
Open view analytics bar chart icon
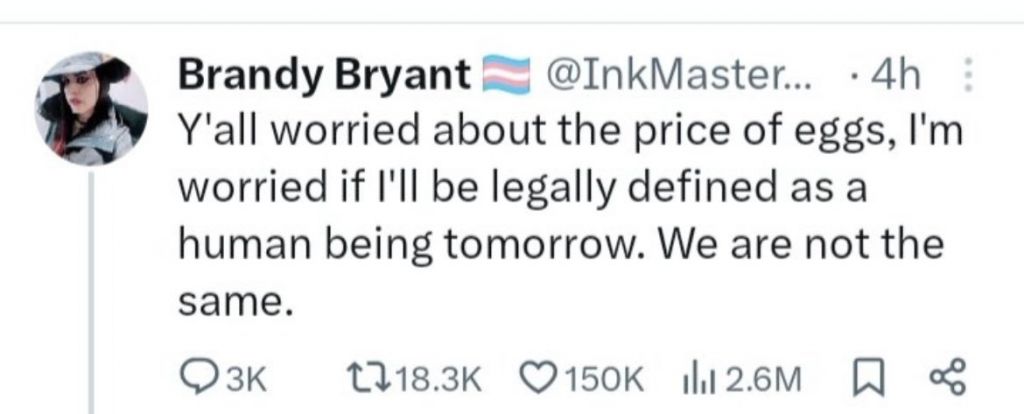pyautogui.click(x=695, y=377)
